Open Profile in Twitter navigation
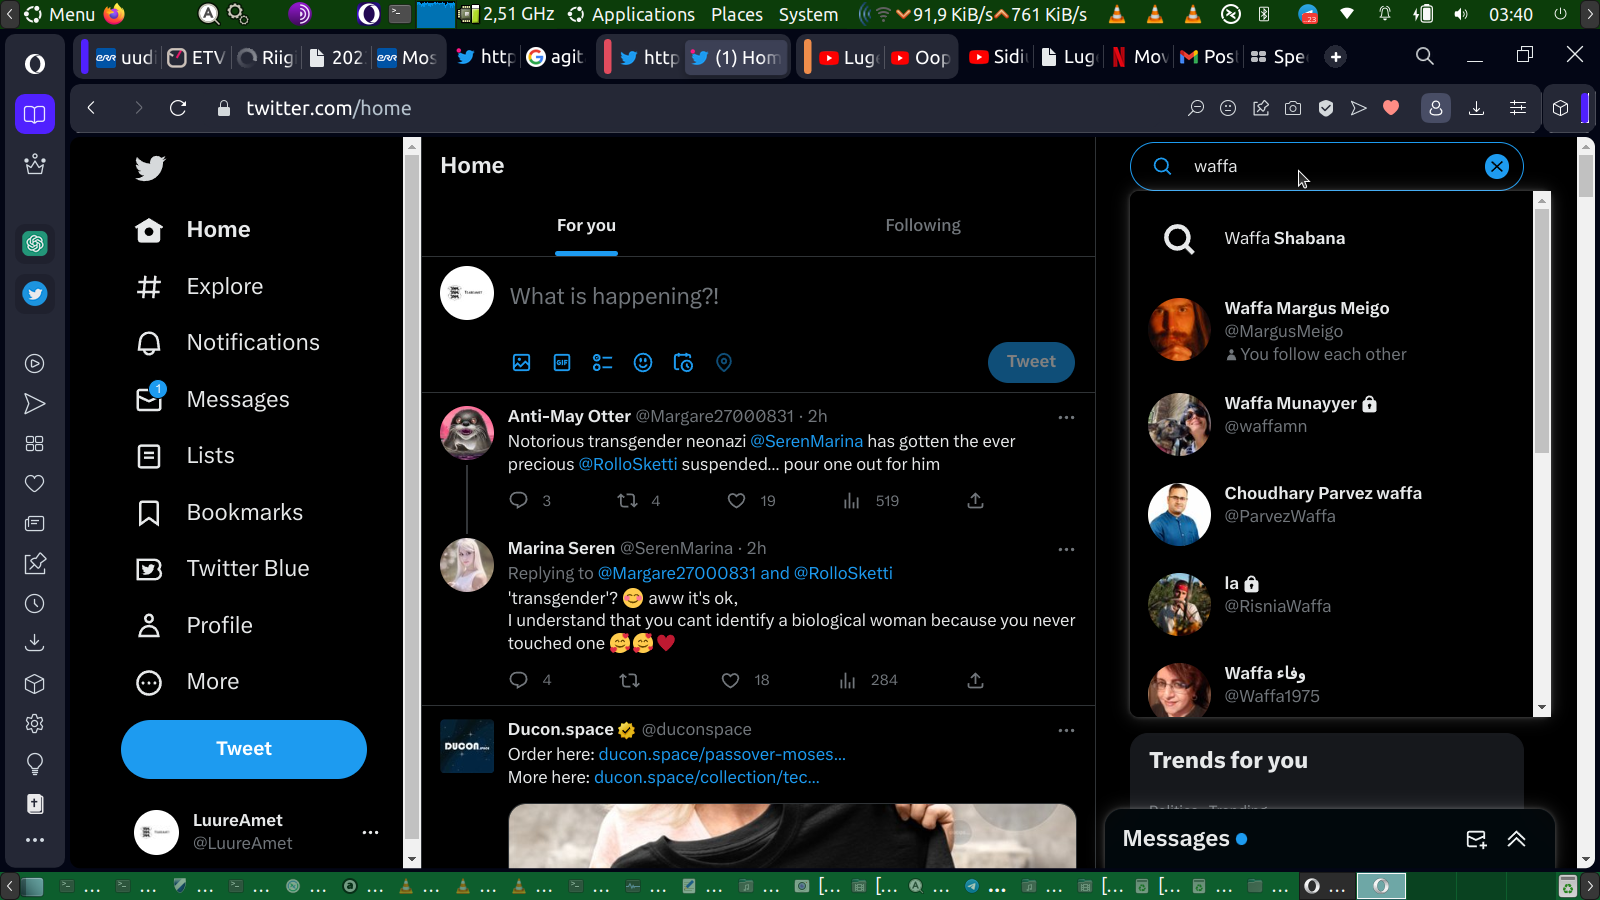The height and width of the screenshot is (900, 1600). [194, 626]
